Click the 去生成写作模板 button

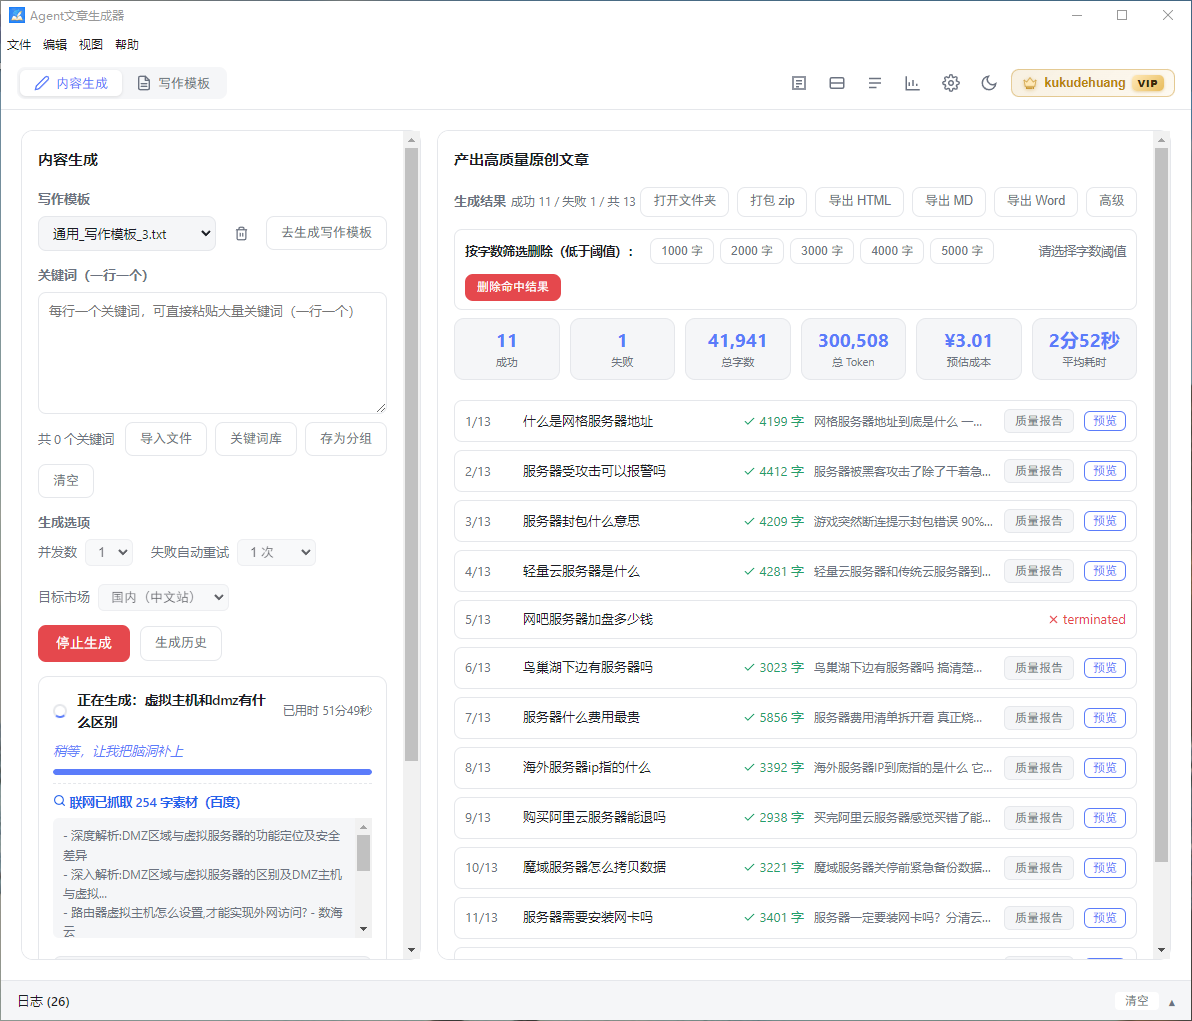click(326, 233)
